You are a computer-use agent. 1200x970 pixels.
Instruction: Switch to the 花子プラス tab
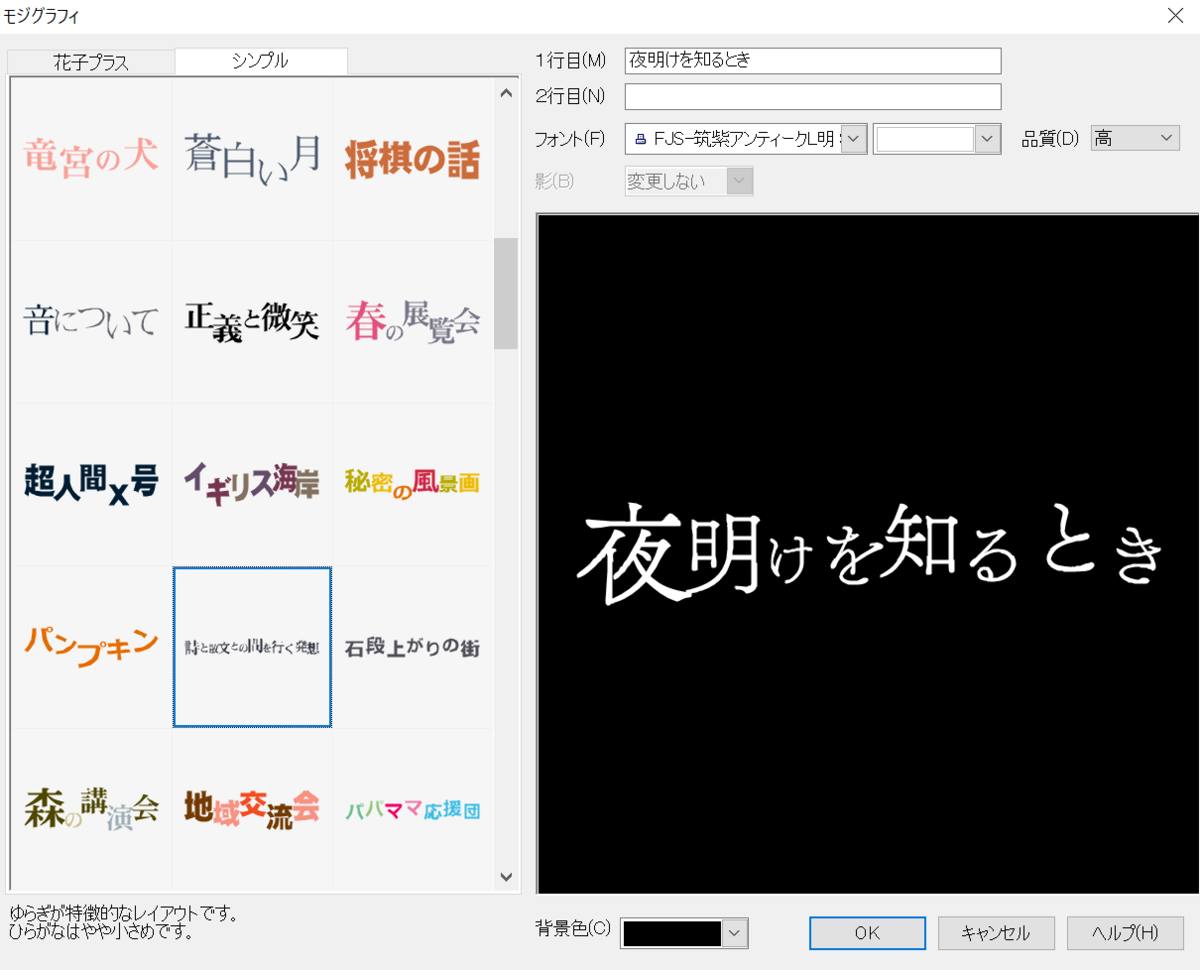click(x=90, y=61)
